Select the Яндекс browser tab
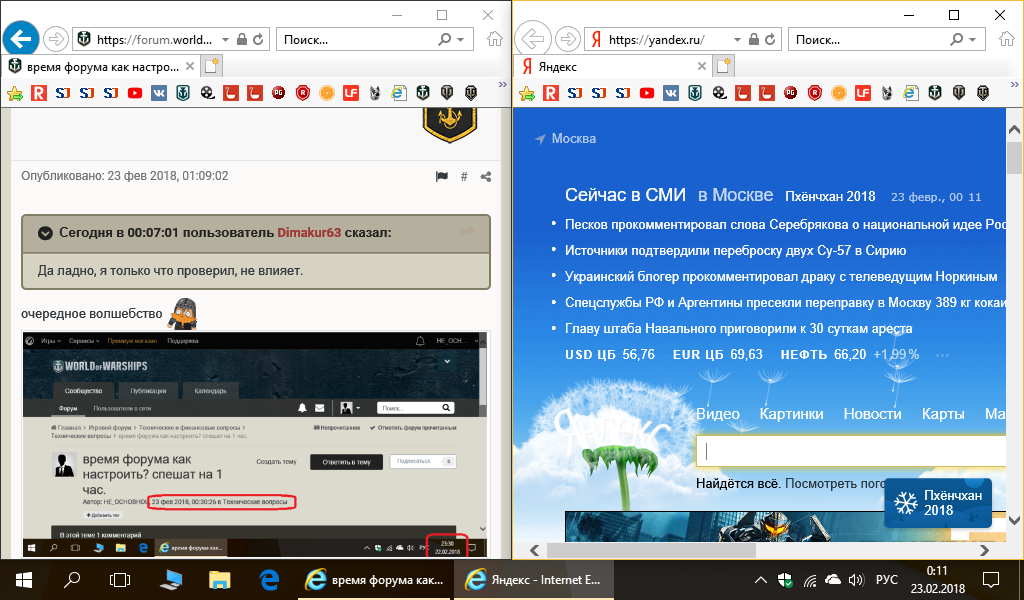The height and width of the screenshot is (600, 1024). 614,67
